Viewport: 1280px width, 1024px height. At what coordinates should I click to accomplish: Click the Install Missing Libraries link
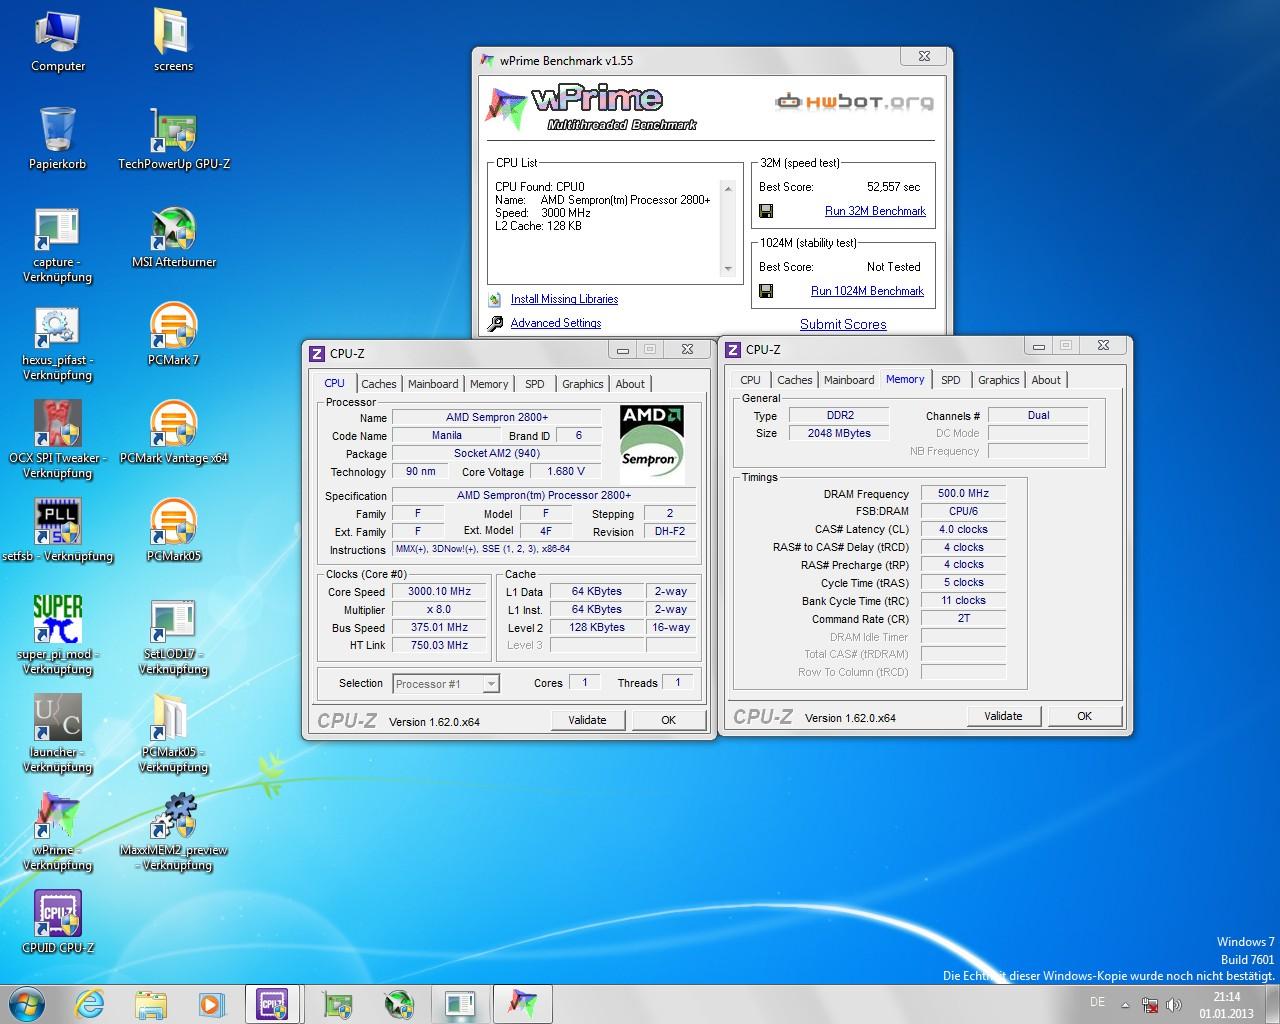tap(564, 299)
